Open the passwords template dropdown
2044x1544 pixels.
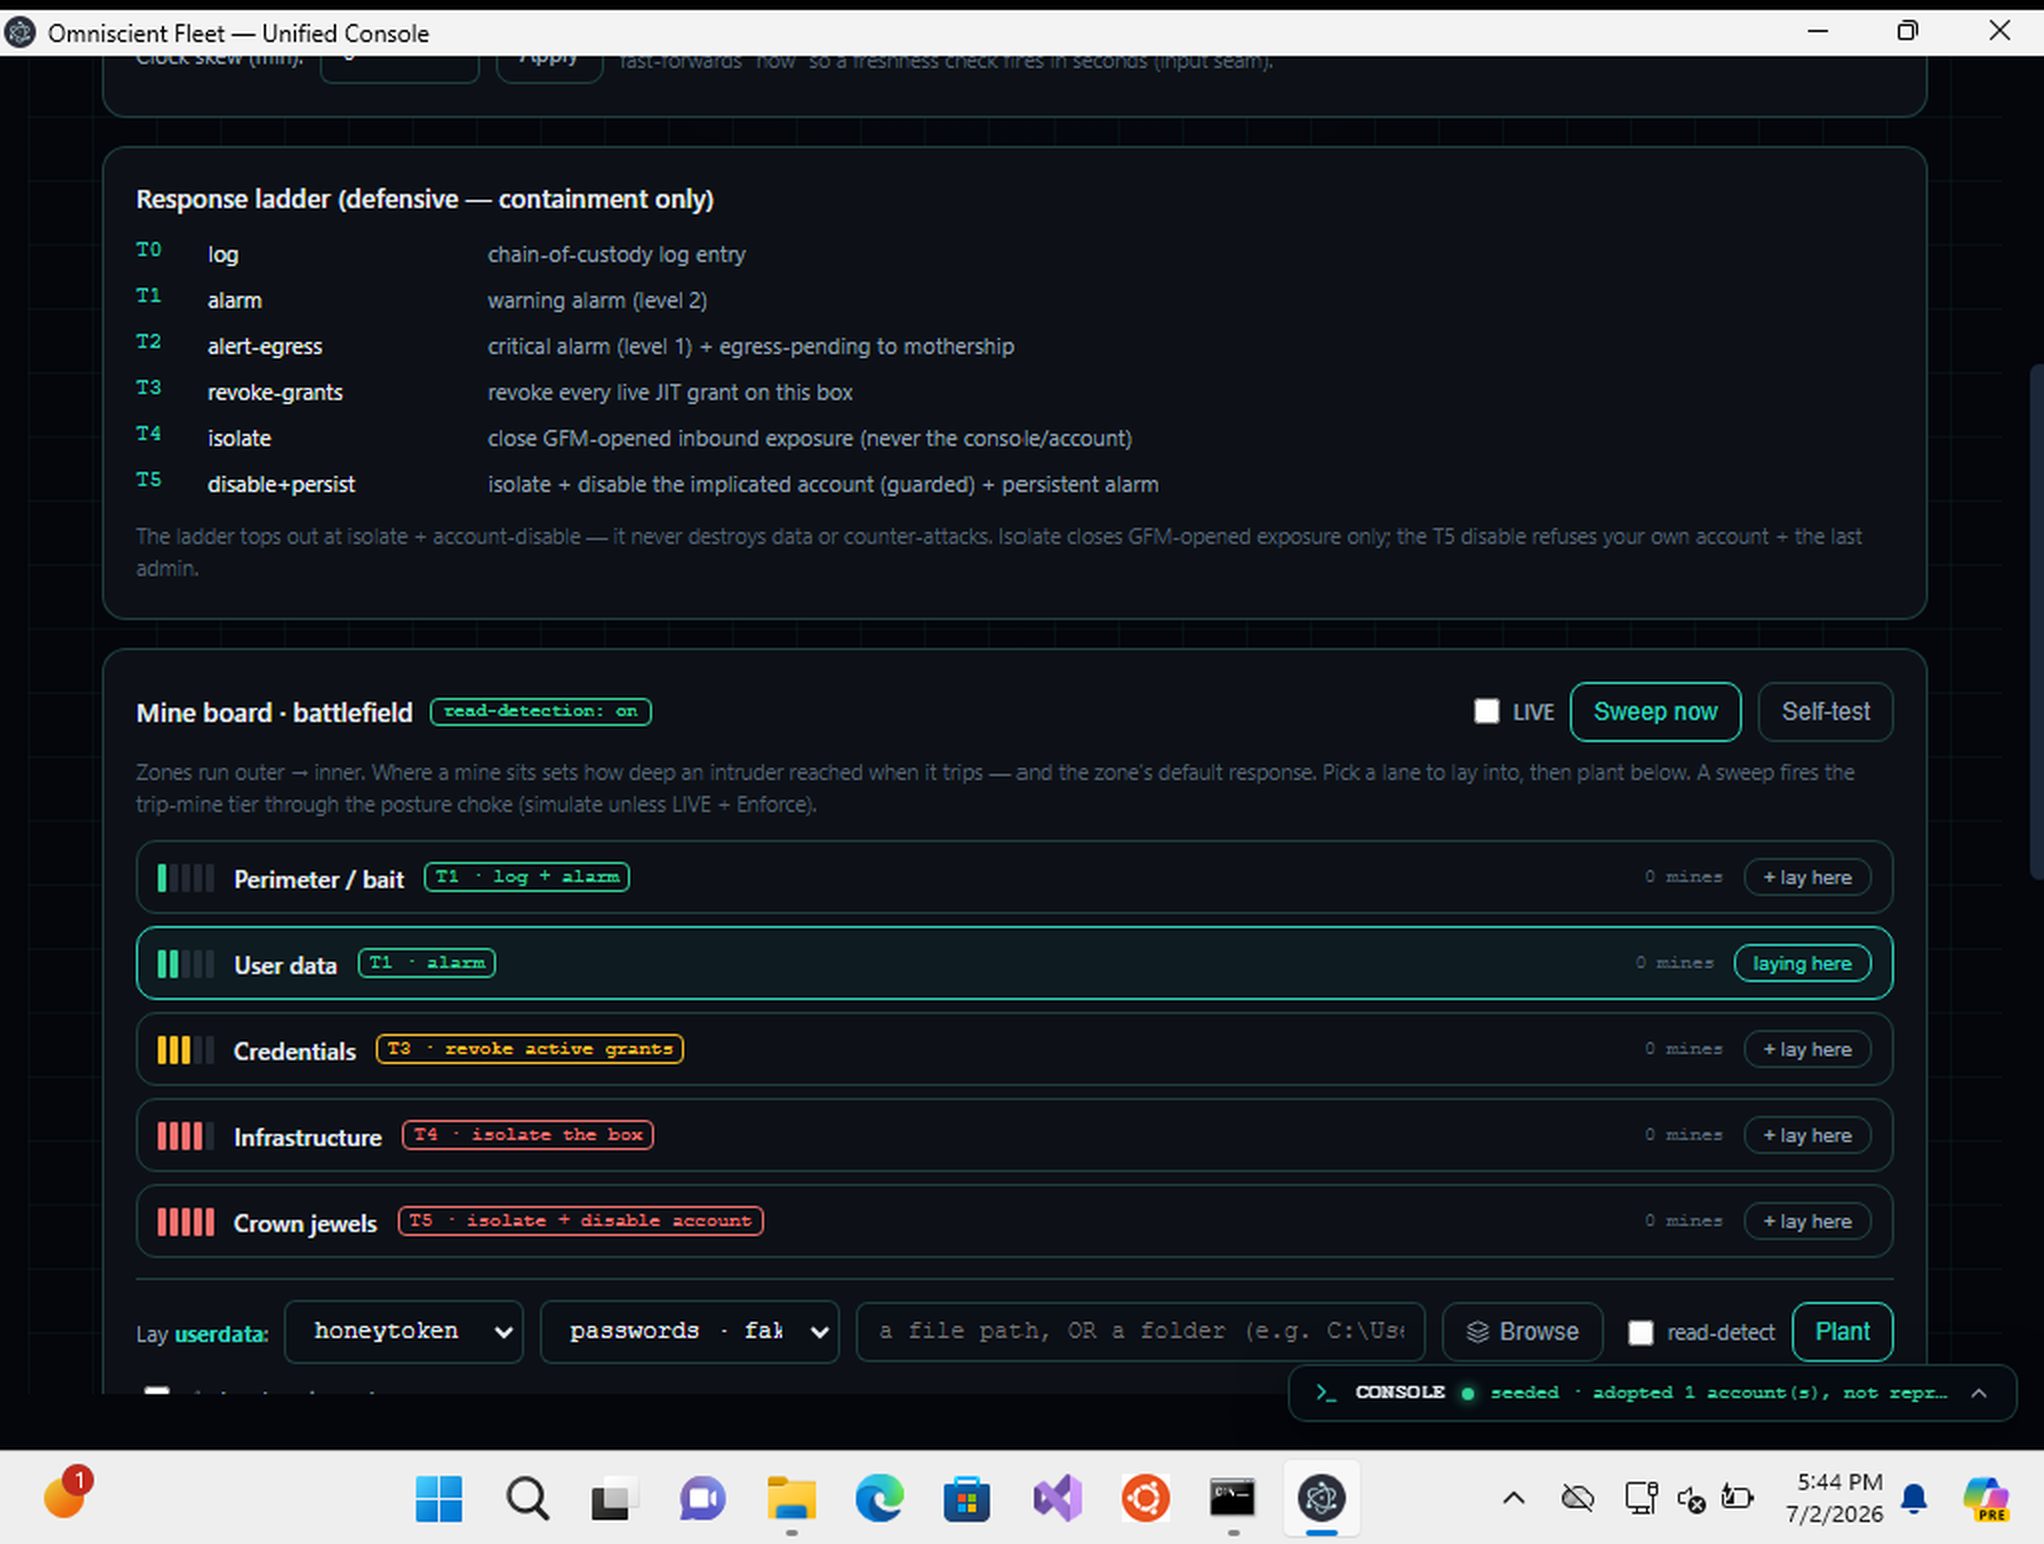coord(689,1331)
